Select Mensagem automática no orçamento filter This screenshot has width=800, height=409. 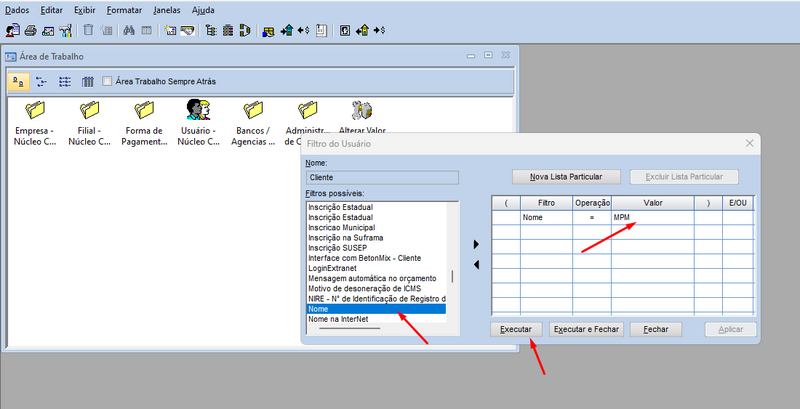tap(376, 278)
